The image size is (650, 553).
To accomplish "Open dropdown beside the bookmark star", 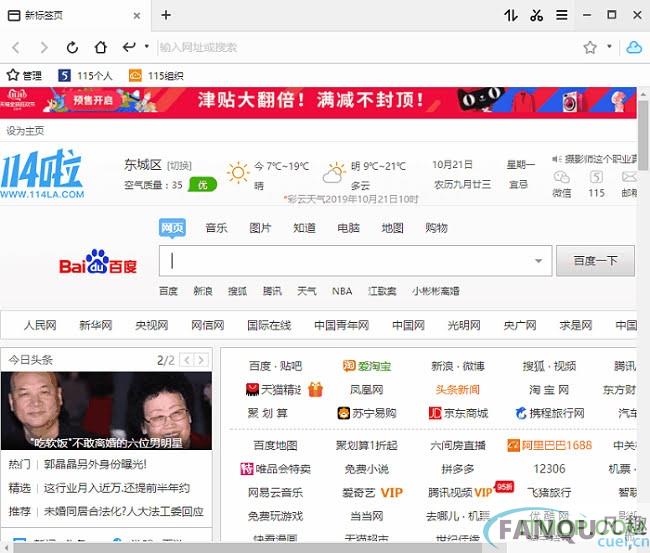I will coord(609,46).
